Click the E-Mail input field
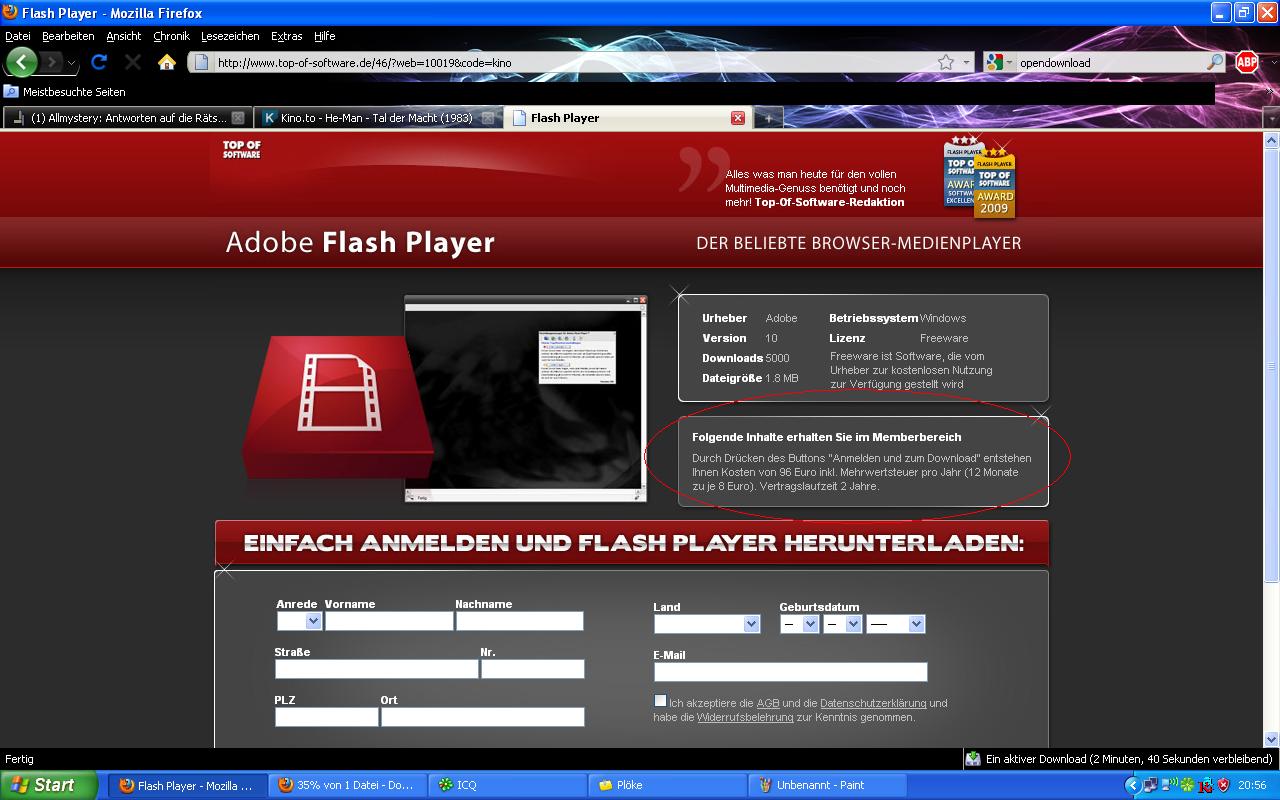The image size is (1280, 800). (x=791, y=672)
